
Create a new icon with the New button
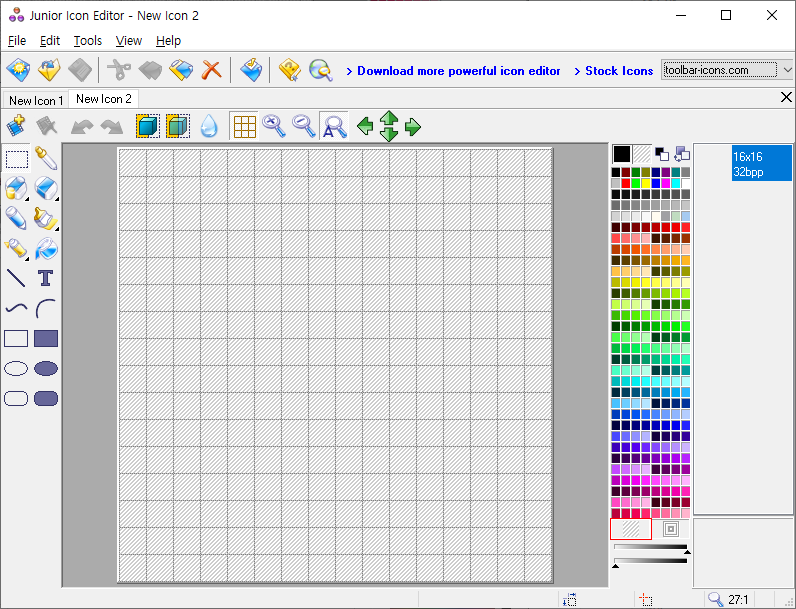[x=18, y=70]
